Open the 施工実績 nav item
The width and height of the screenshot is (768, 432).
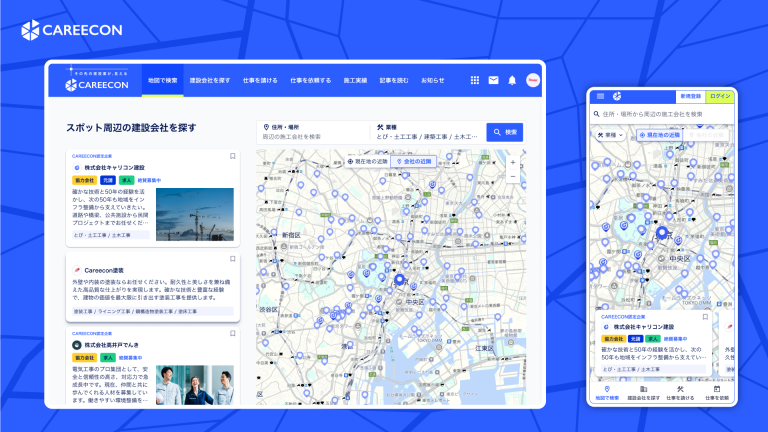[x=355, y=80]
